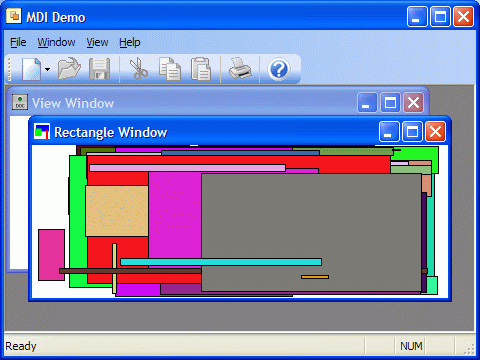Screen dimensions: 480x360
Task: Open the Help menu
Action: (130, 43)
